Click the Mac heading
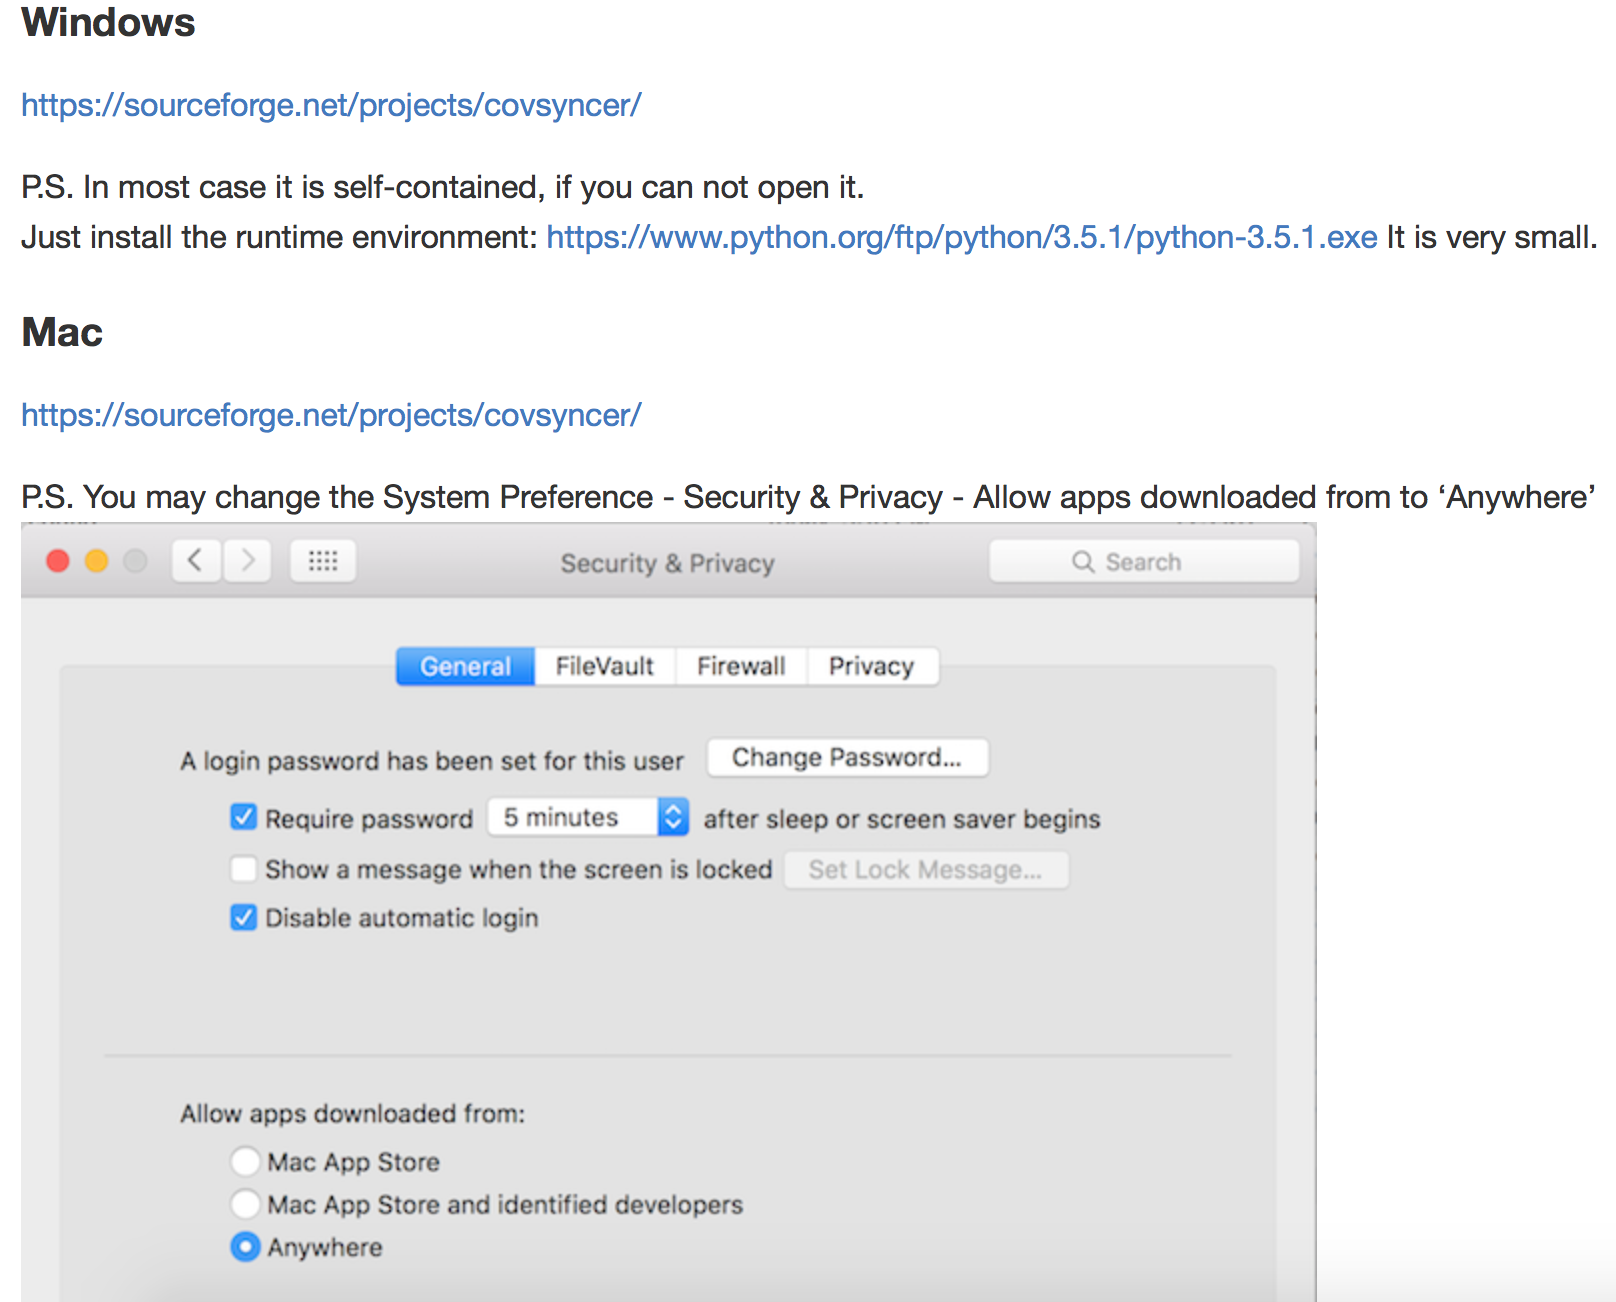This screenshot has height=1302, width=1616. (62, 332)
